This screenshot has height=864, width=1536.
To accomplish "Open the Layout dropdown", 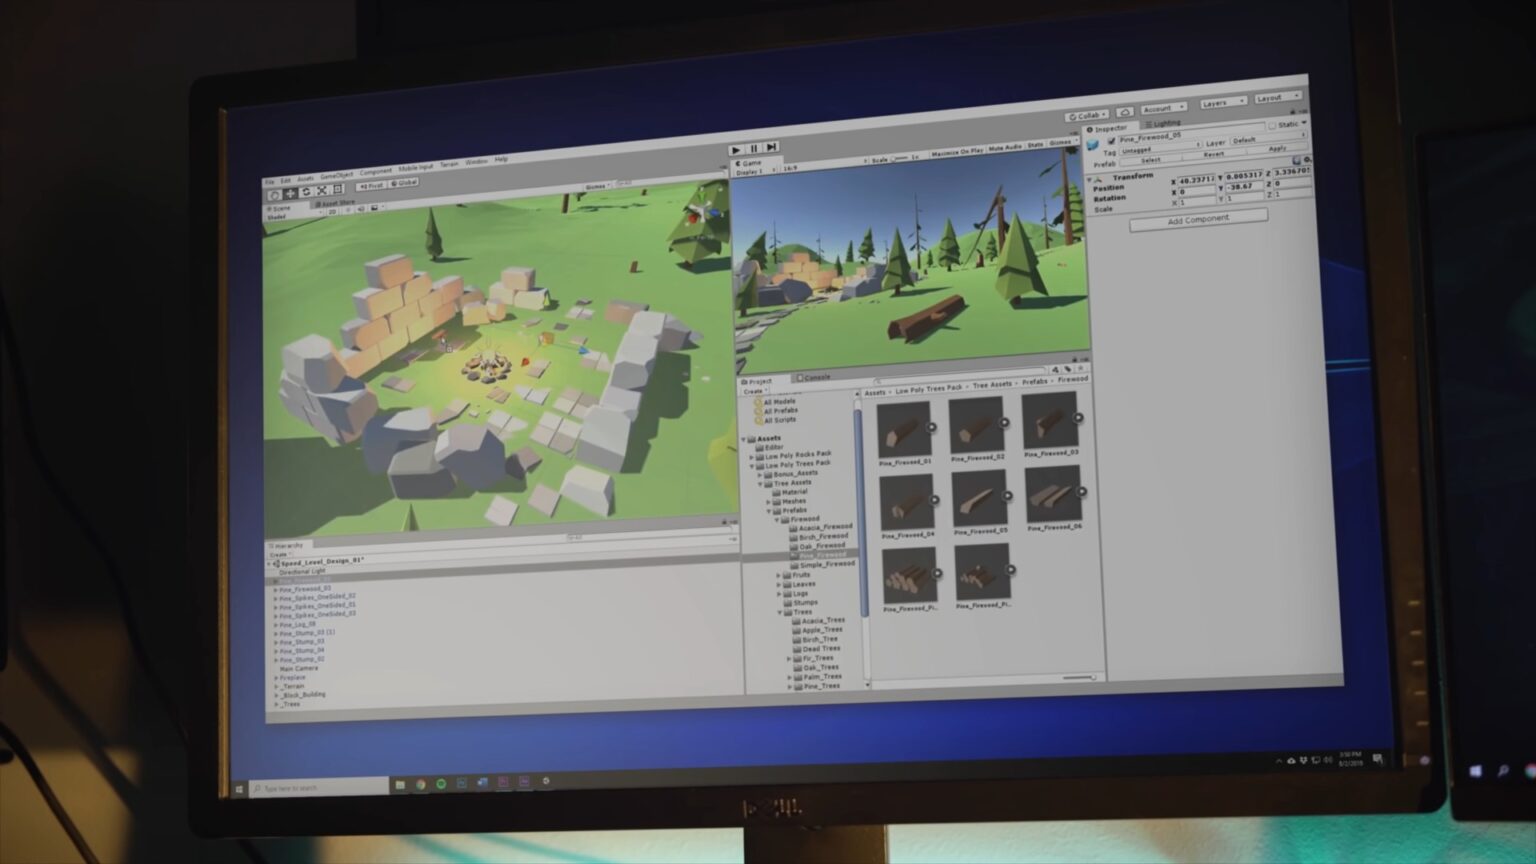I will (x=1277, y=98).
